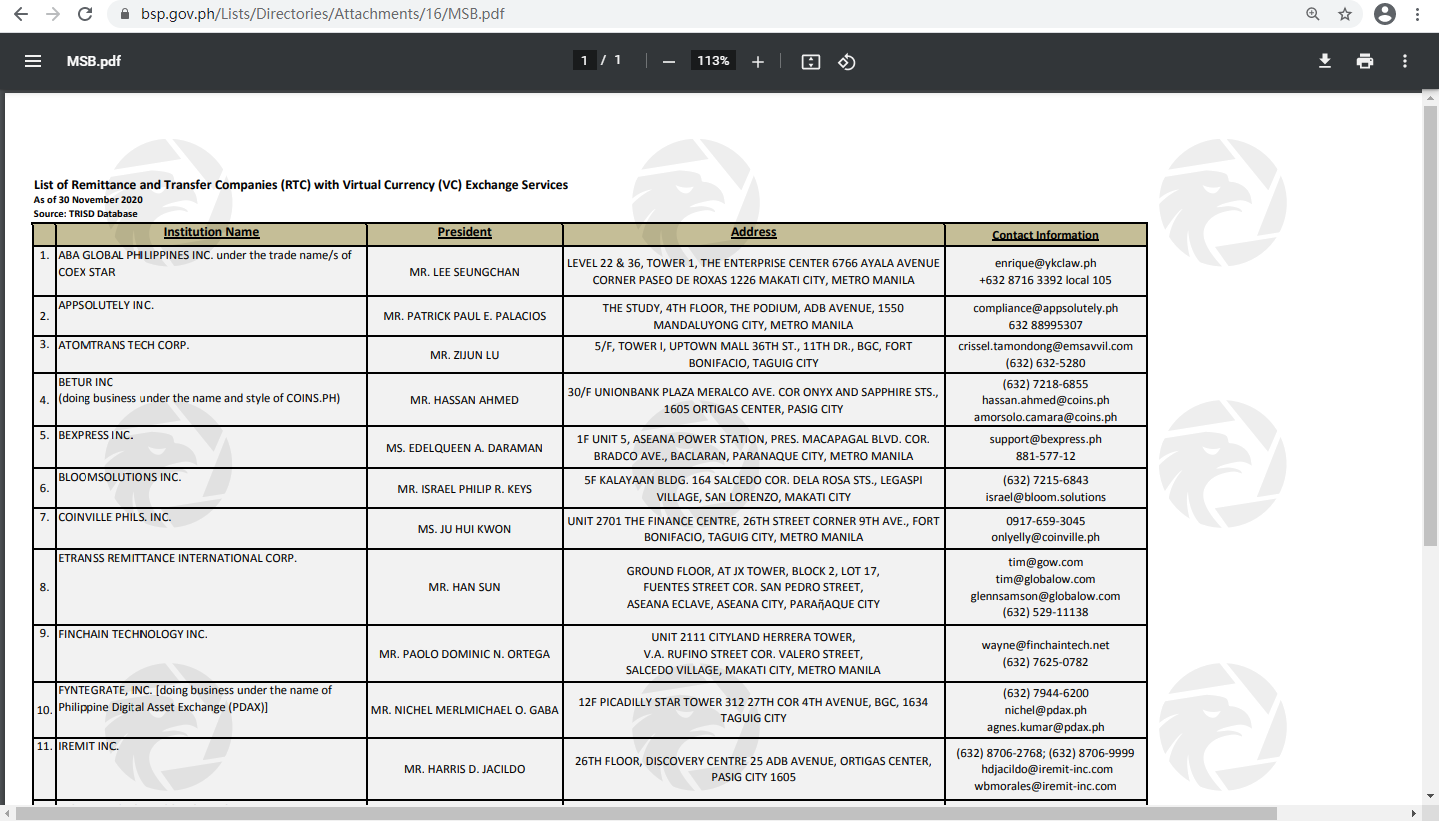Click email compliance@appsolutely.ph
This screenshot has height=821, width=1439.
tap(1045, 308)
